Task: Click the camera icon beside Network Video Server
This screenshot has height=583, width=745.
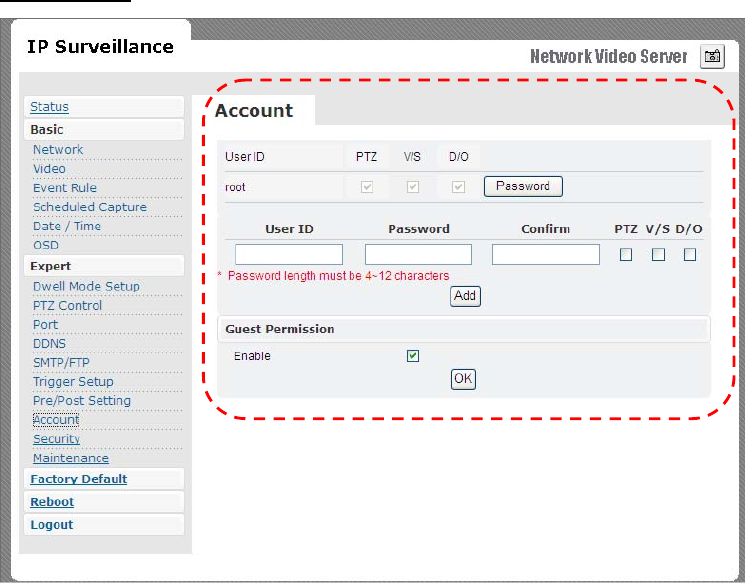Action: point(712,57)
